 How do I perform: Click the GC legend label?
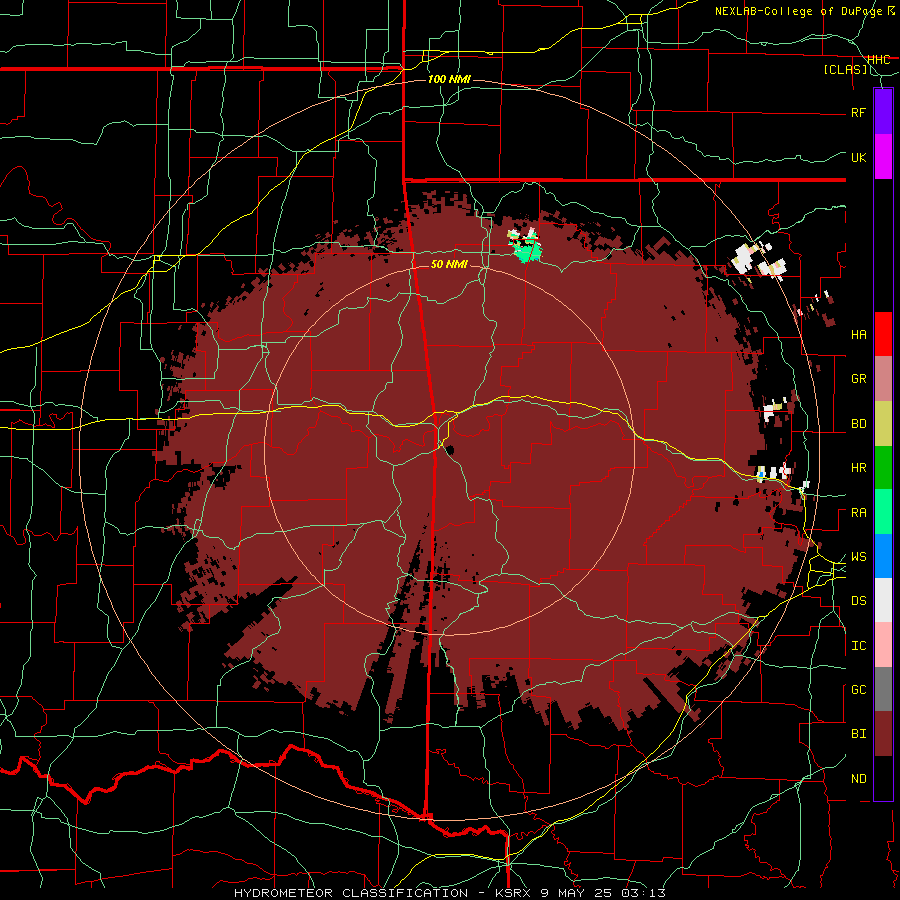tap(859, 690)
